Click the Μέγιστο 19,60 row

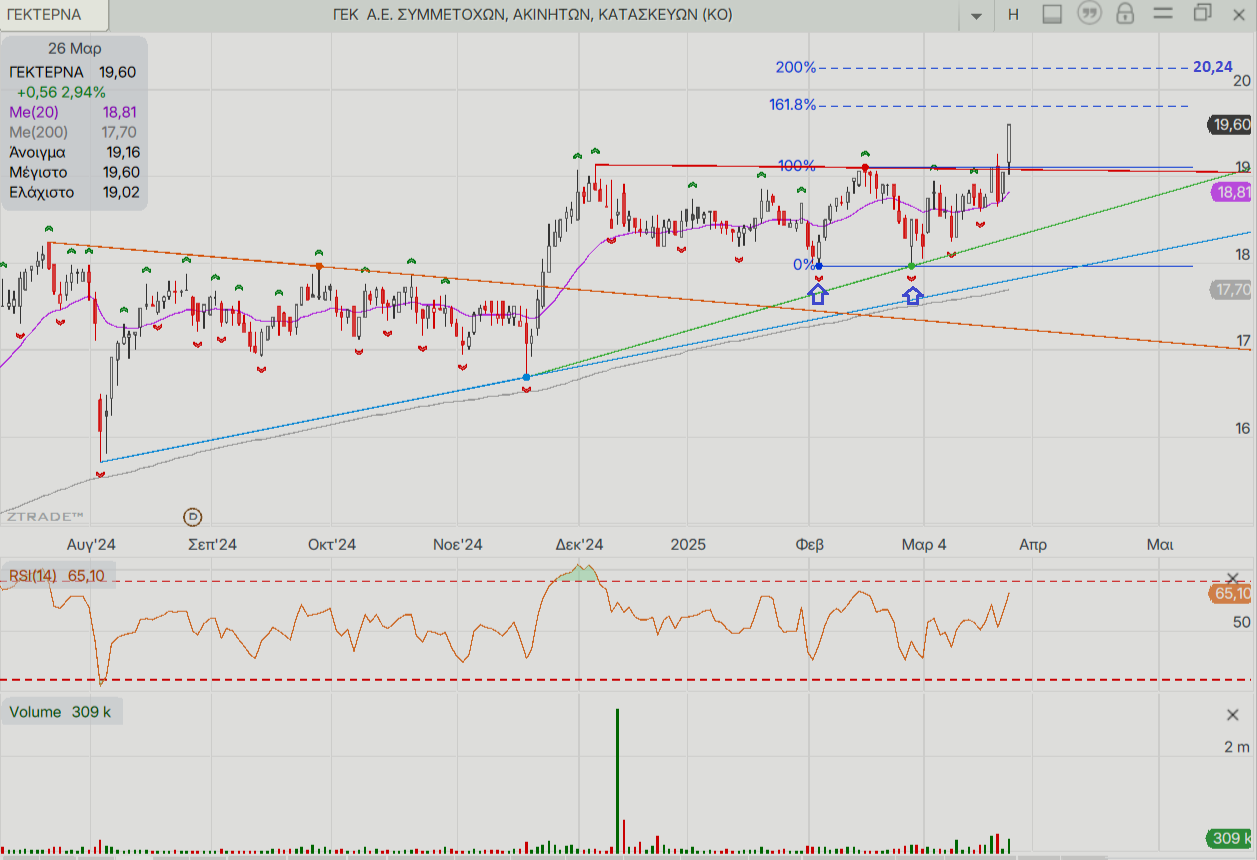tap(73, 172)
